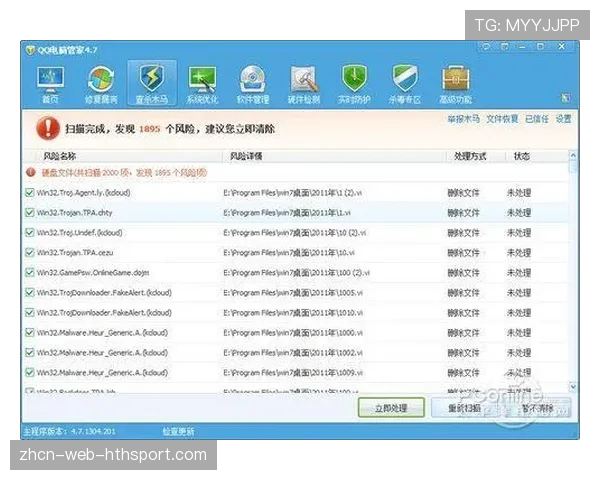Uncheck Malware.Heur_Generic.A checkbox for 1002.vi
600x480 pixels.
[29, 352]
